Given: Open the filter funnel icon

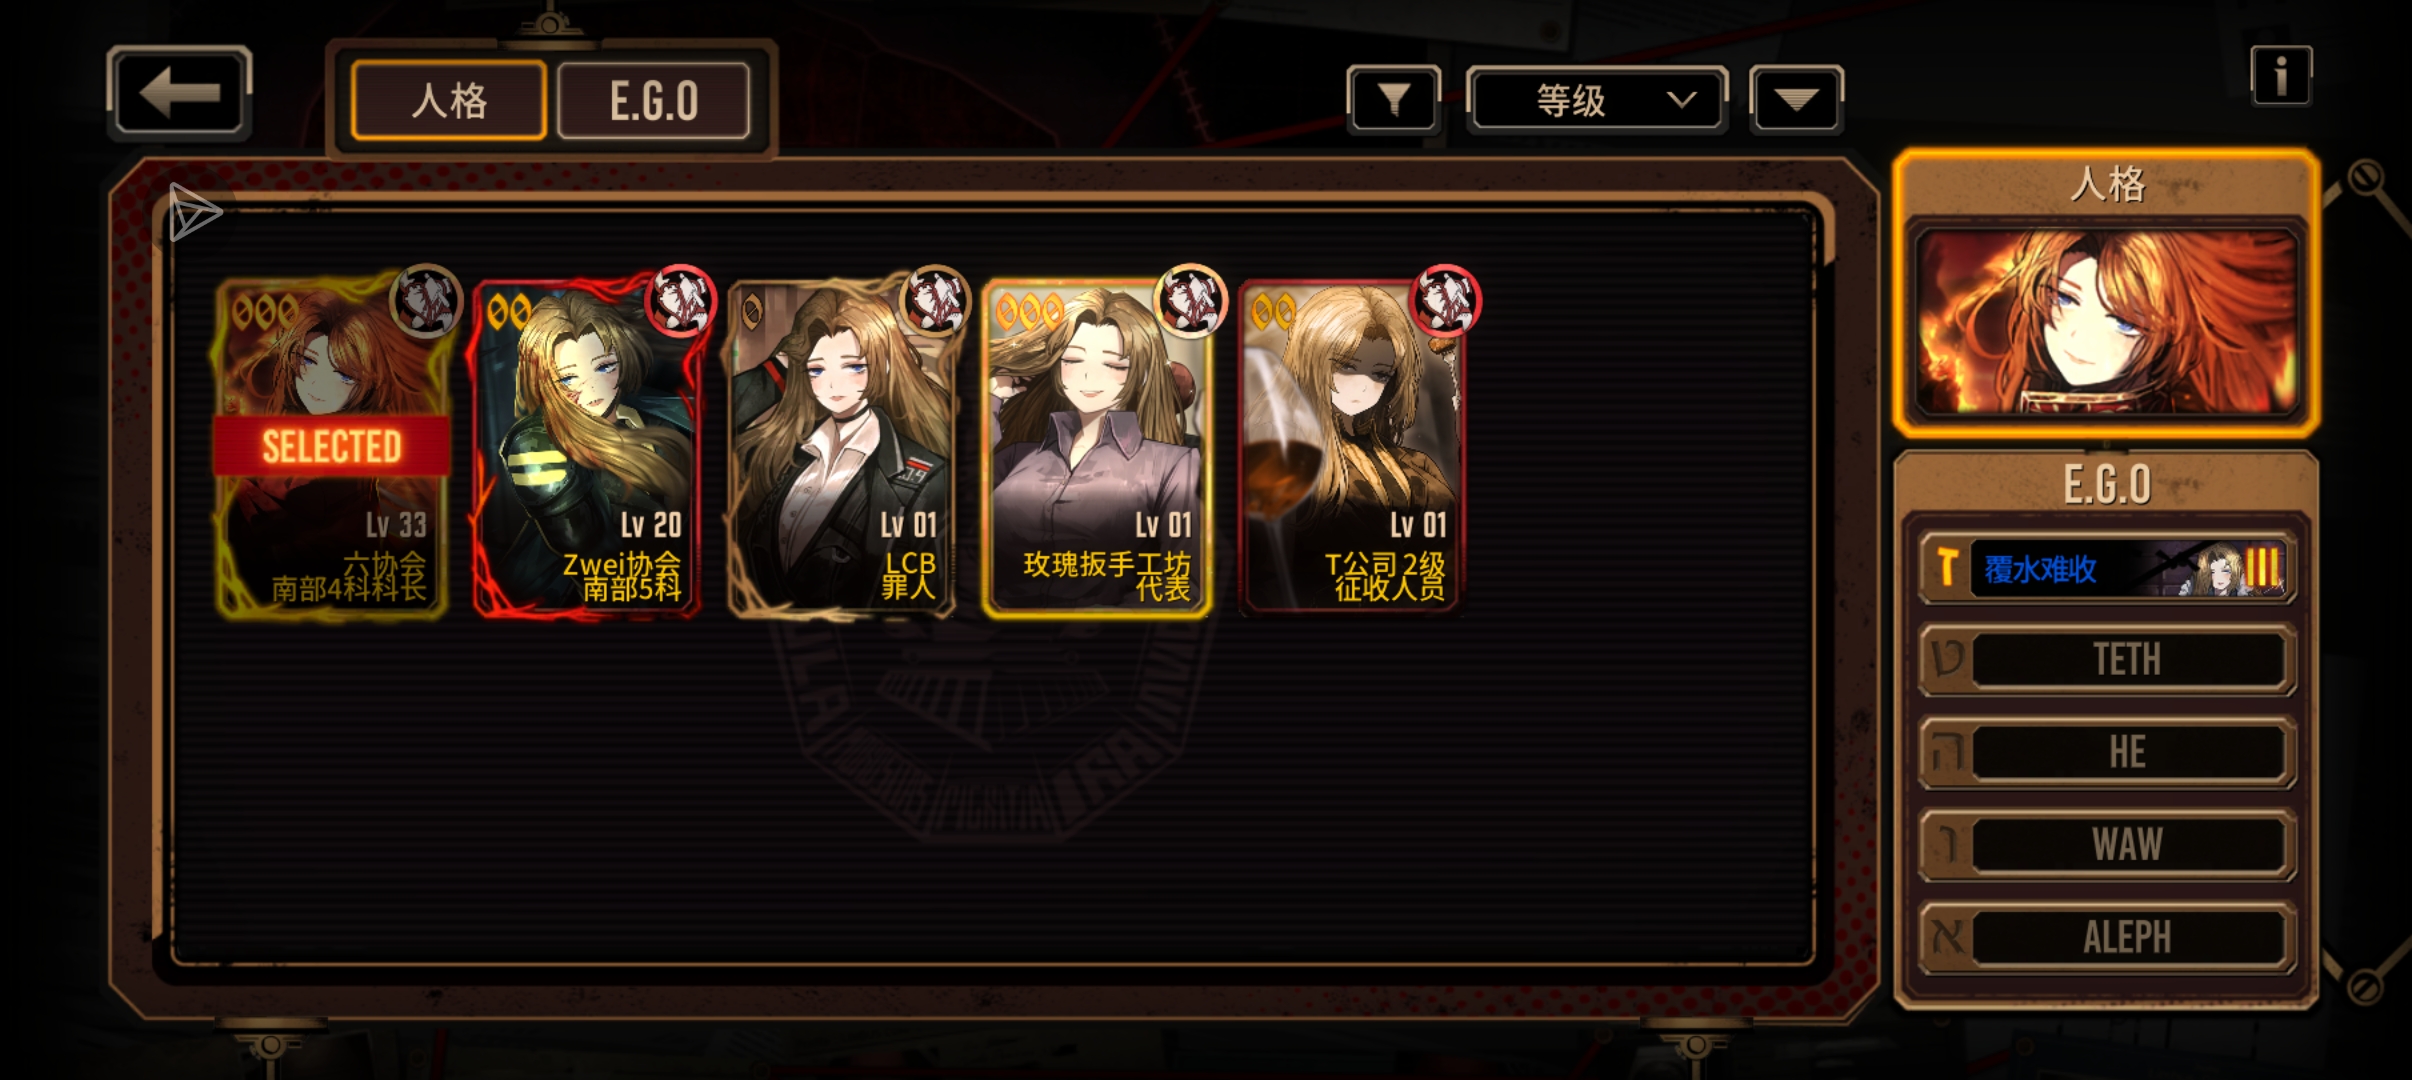Looking at the screenshot, I should point(1394,99).
